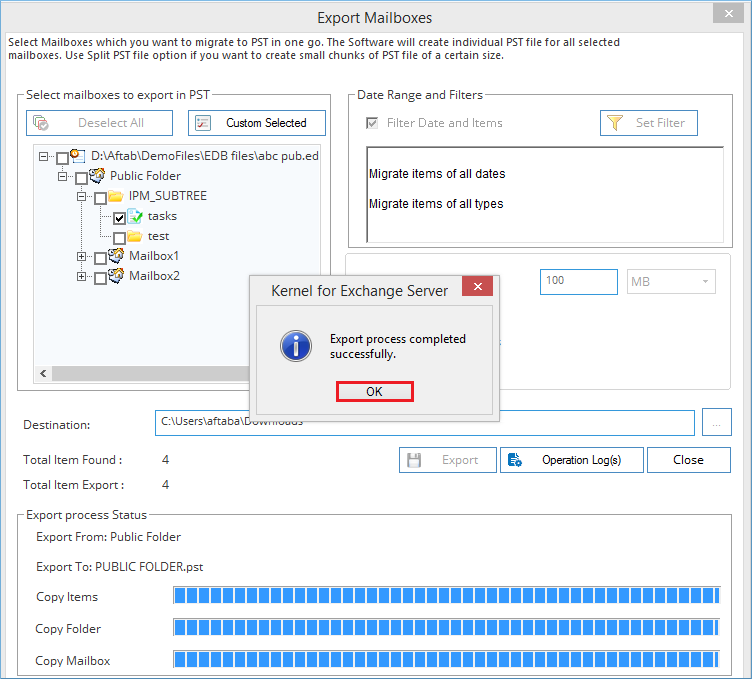Select the tasks tree label
Image resolution: width=752 pixels, height=679 pixels.
[x=162, y=216]
